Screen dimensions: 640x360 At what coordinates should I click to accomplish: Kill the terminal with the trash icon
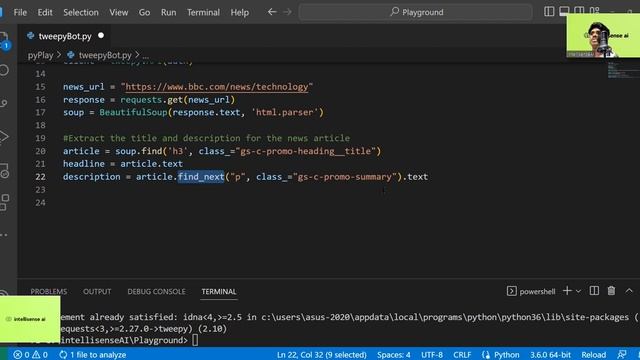pos(611,291)
